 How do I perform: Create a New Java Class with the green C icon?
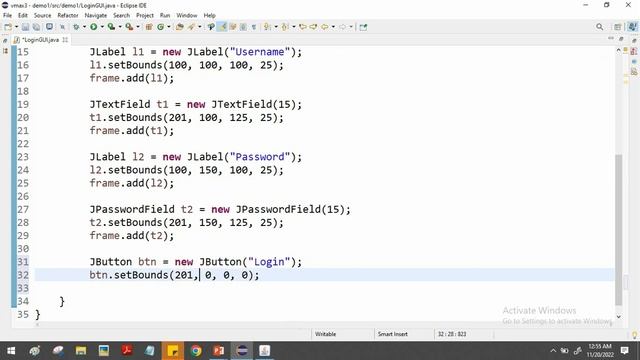(x=160, y=27)
